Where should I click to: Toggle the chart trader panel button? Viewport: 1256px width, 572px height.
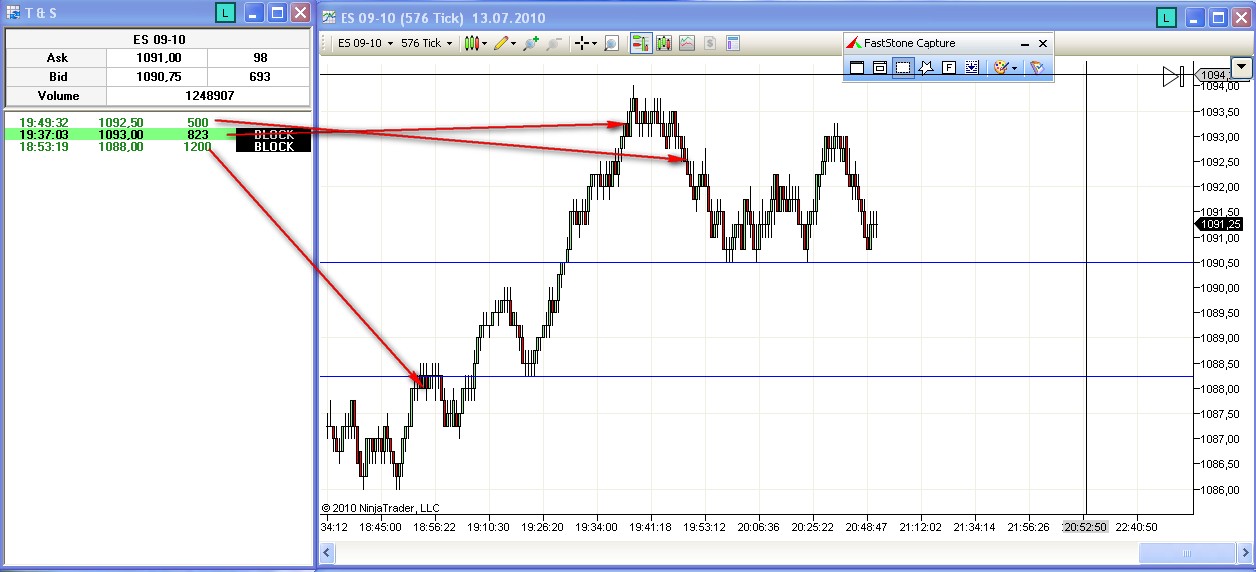640,43
